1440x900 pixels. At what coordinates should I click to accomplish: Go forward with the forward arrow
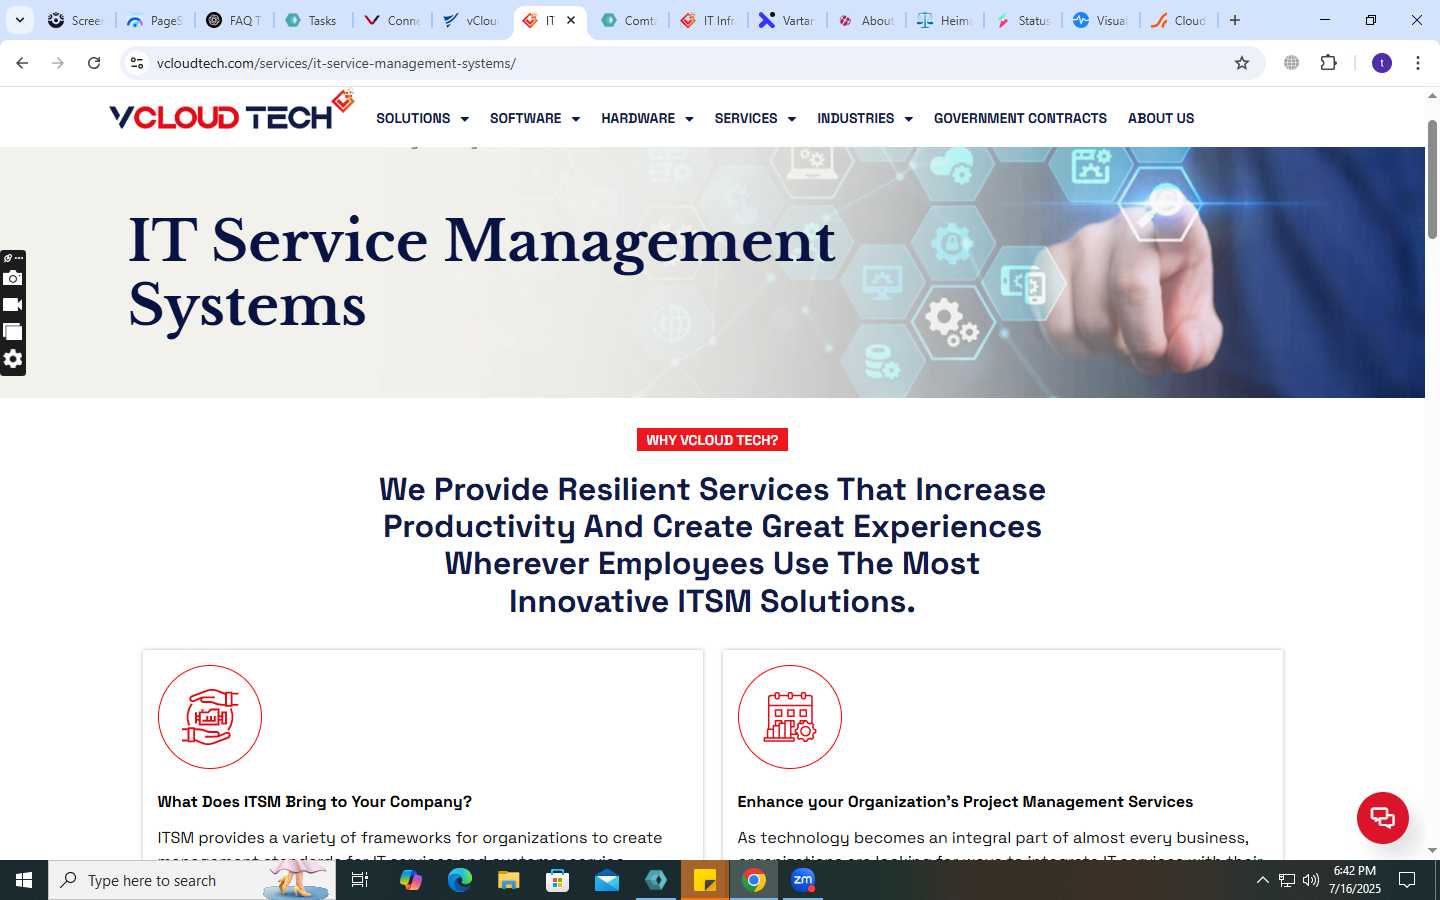(58, 63)
